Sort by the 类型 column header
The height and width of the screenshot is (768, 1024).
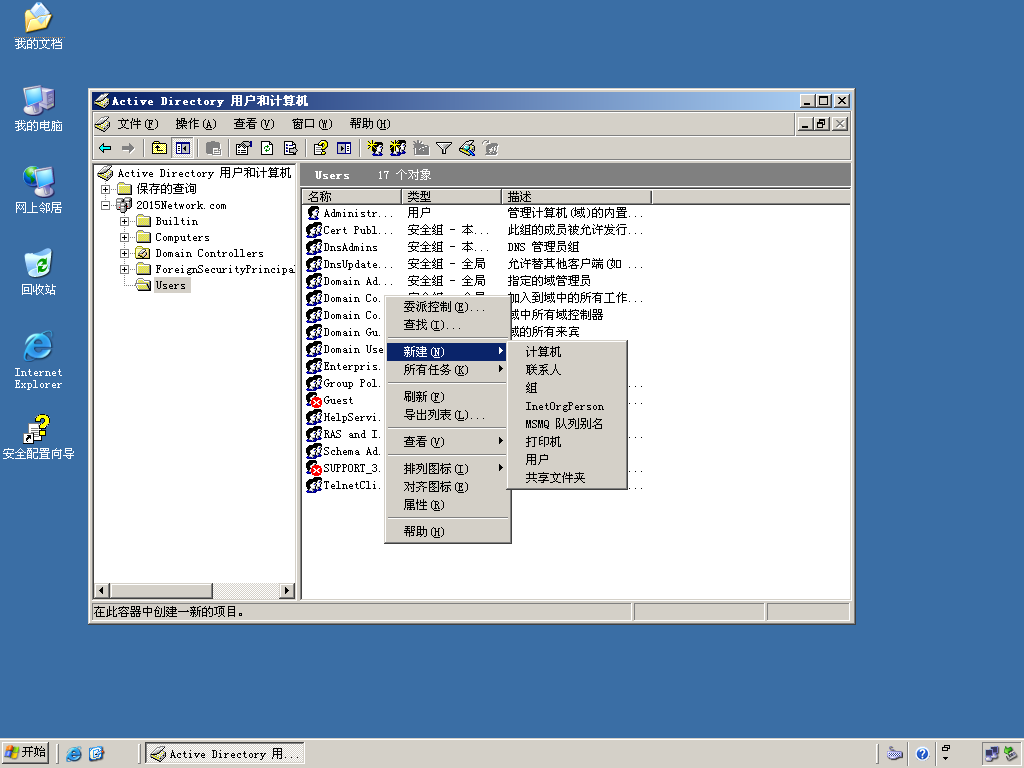[452, 197]
